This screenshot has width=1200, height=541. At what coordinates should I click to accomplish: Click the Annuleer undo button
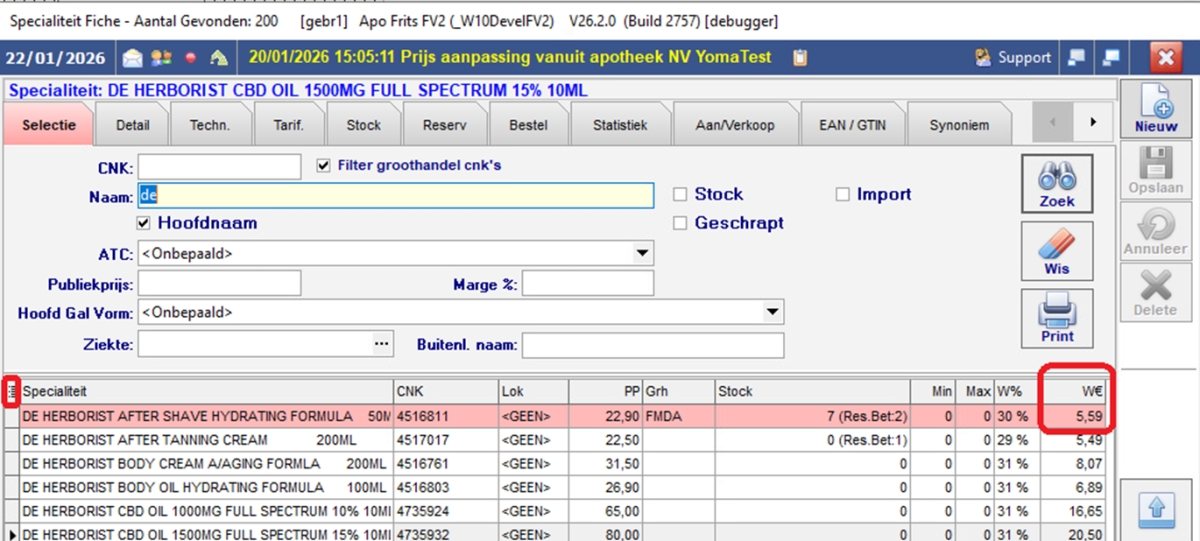point(1156,232)
